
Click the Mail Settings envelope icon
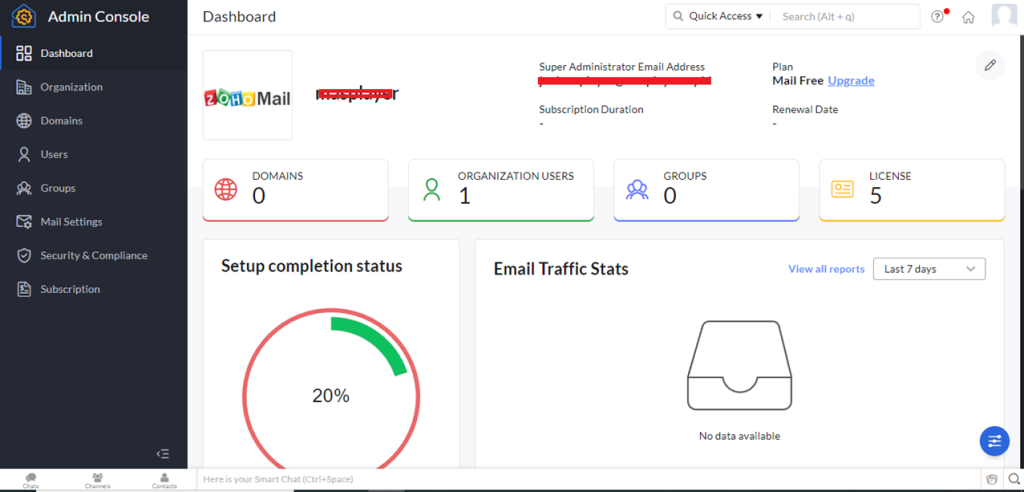click(x=24, y=222)
